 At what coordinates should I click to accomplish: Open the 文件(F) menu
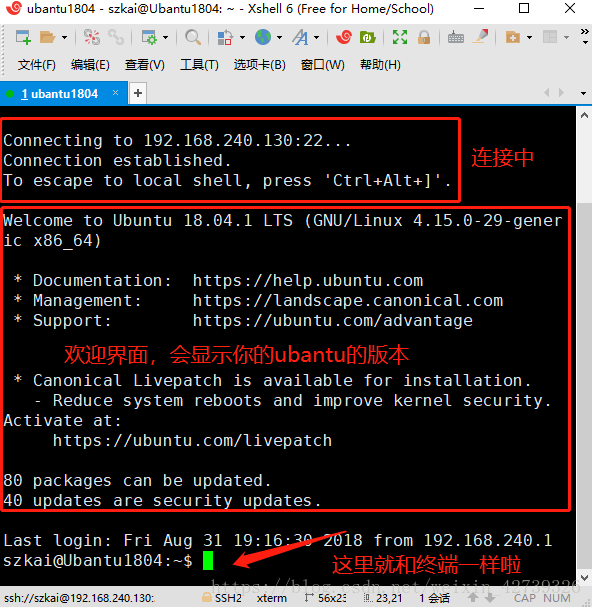point(36,65)
